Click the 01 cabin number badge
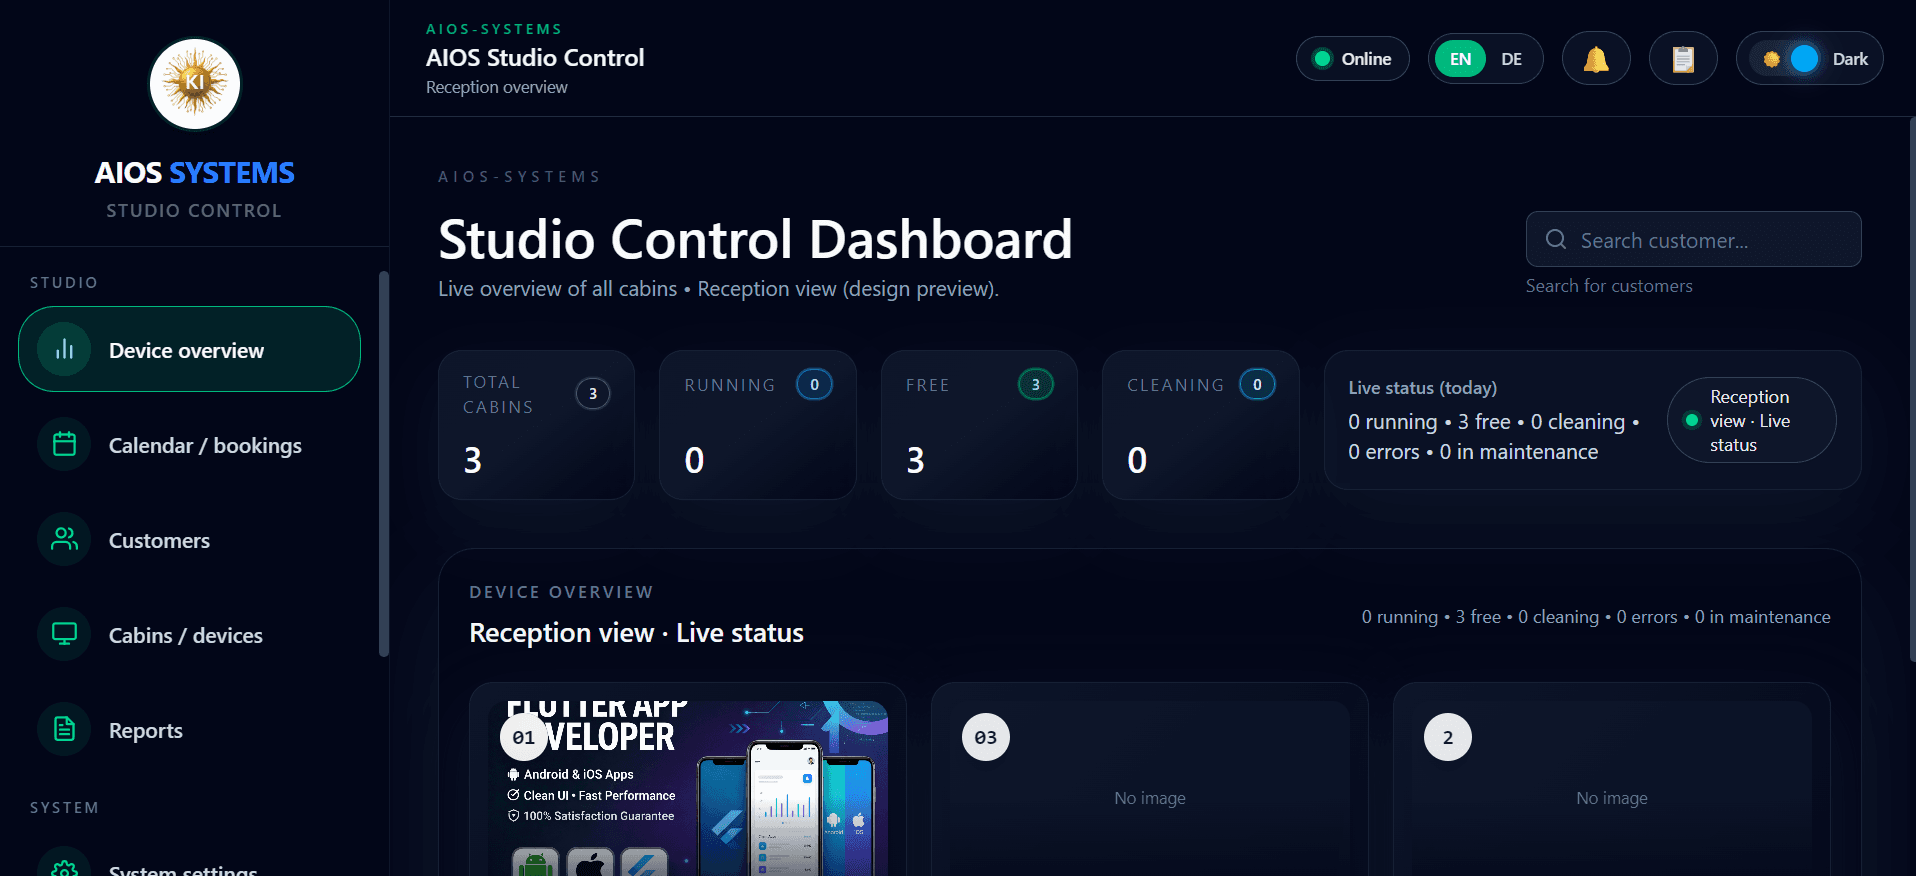This screenshot has height=876, width=1916. pos(524,737)
